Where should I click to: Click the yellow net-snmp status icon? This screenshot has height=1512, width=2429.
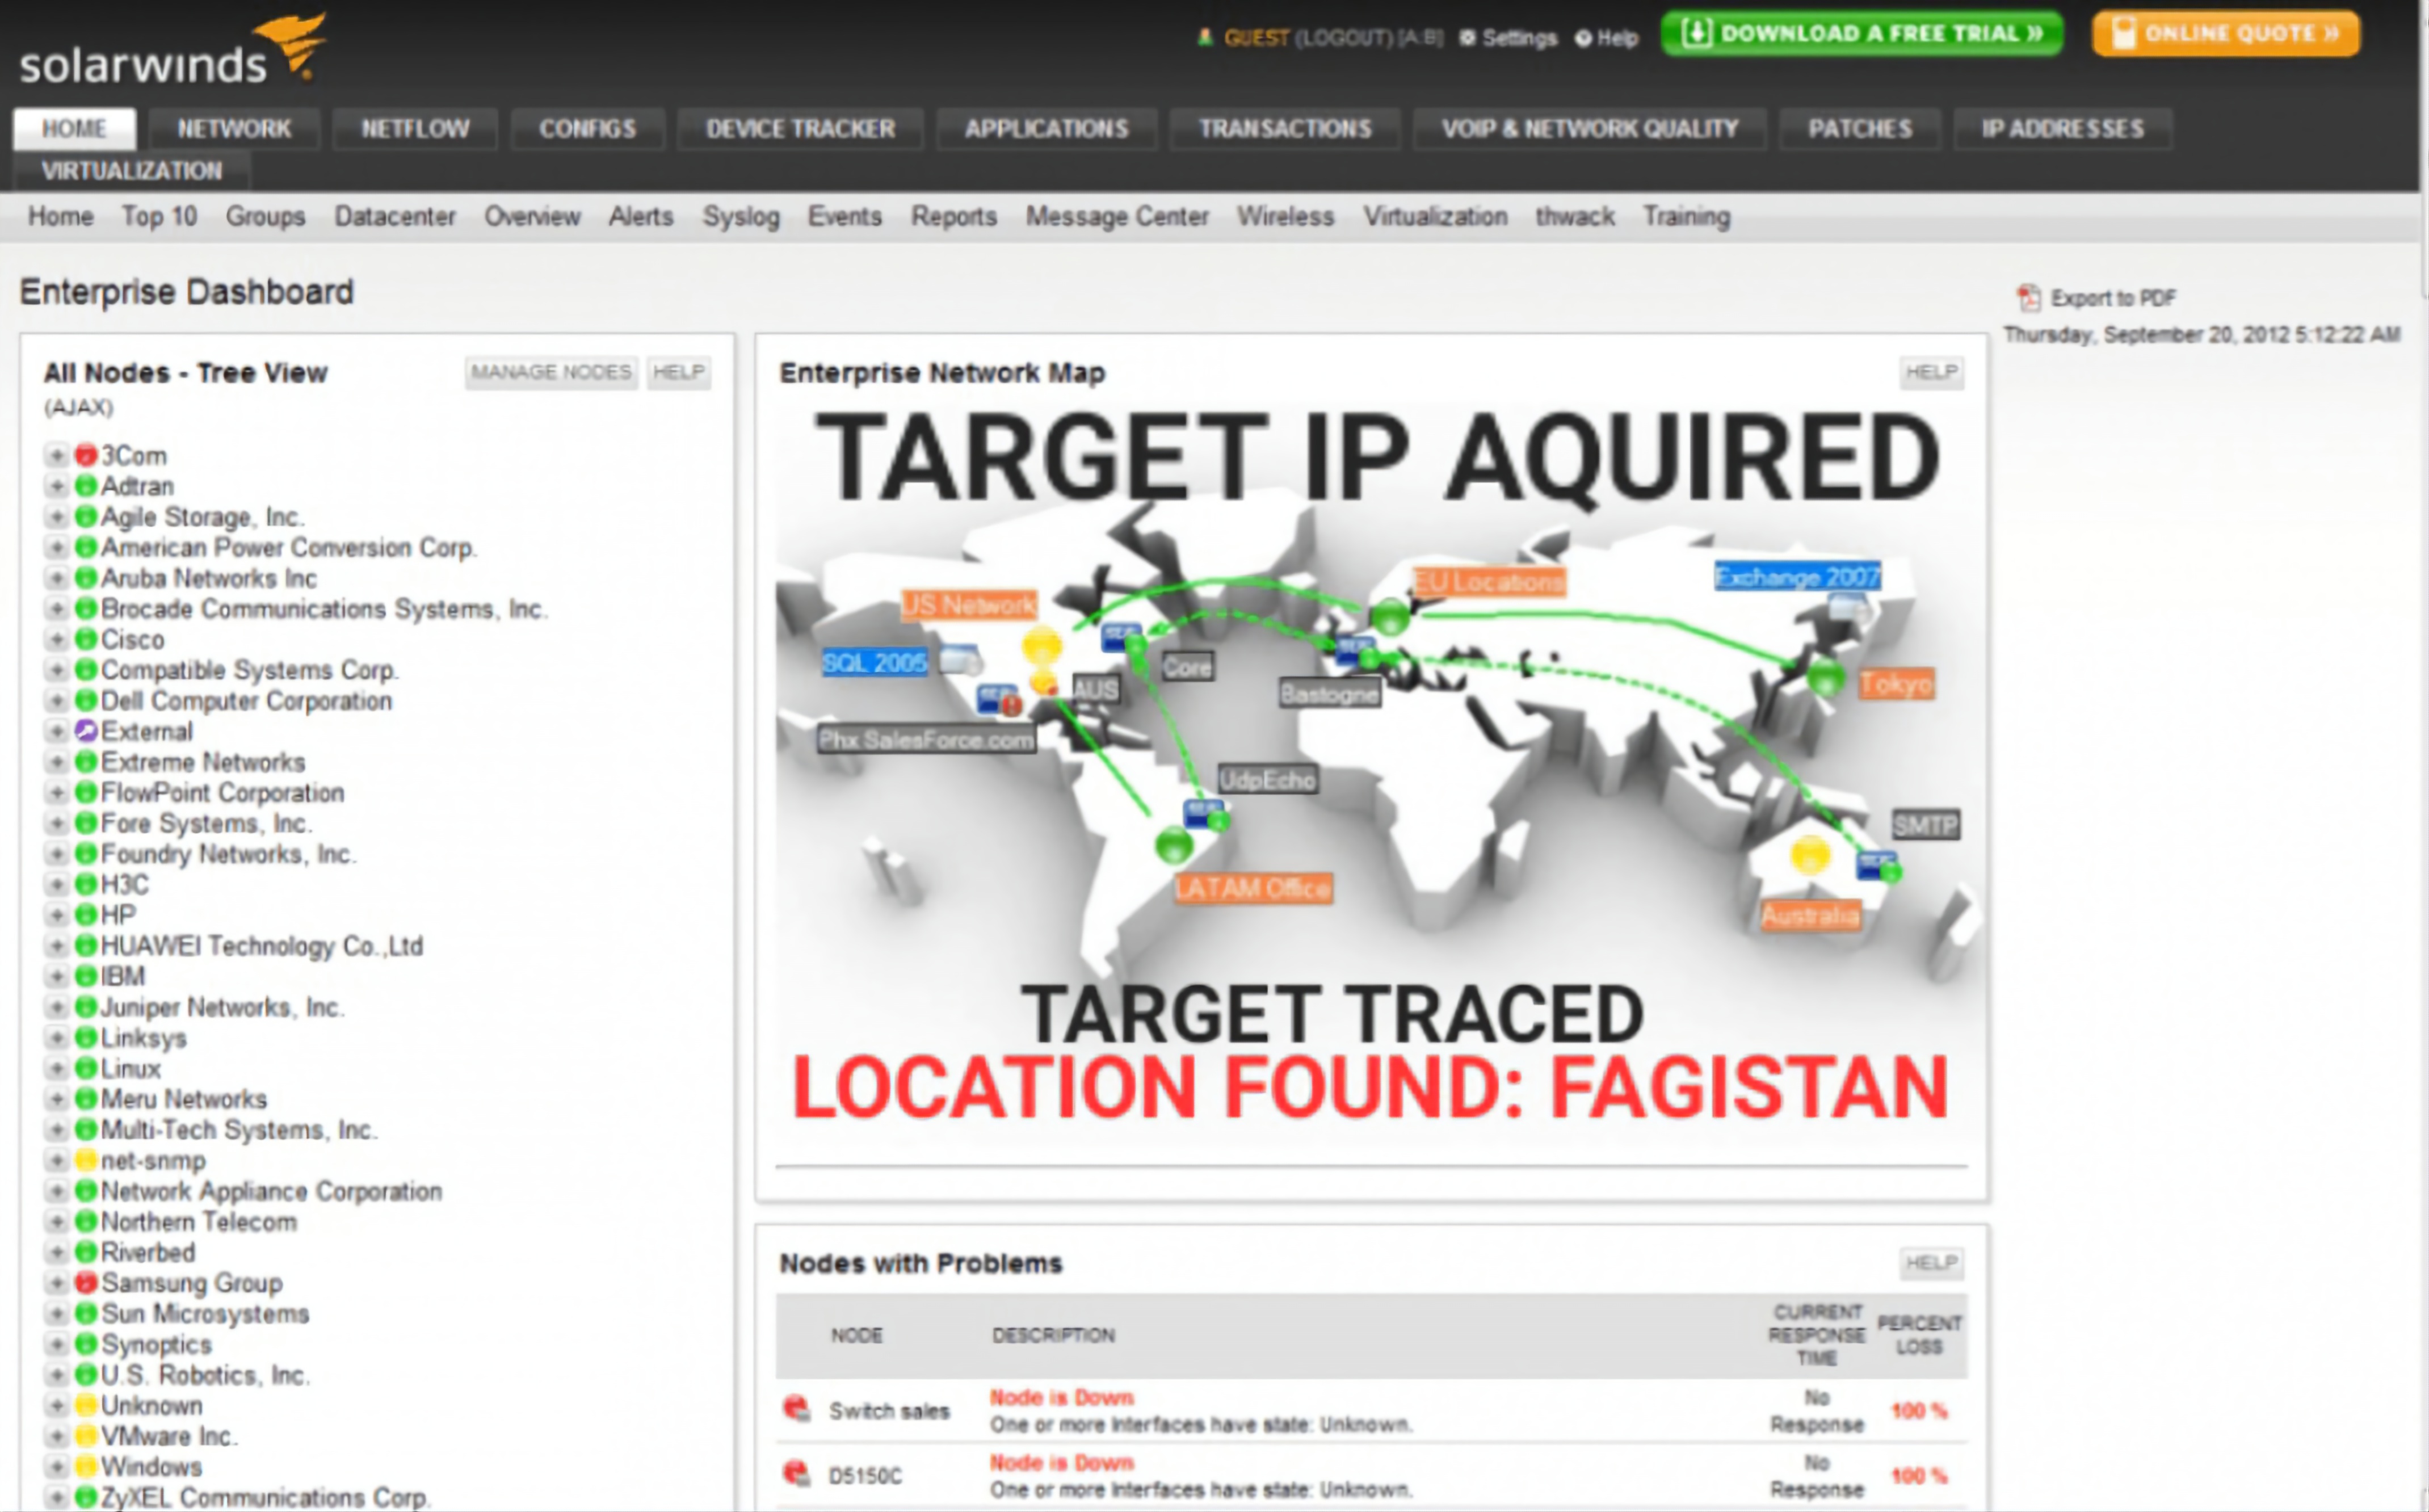pyautogui.click(x=86, y=1161)
